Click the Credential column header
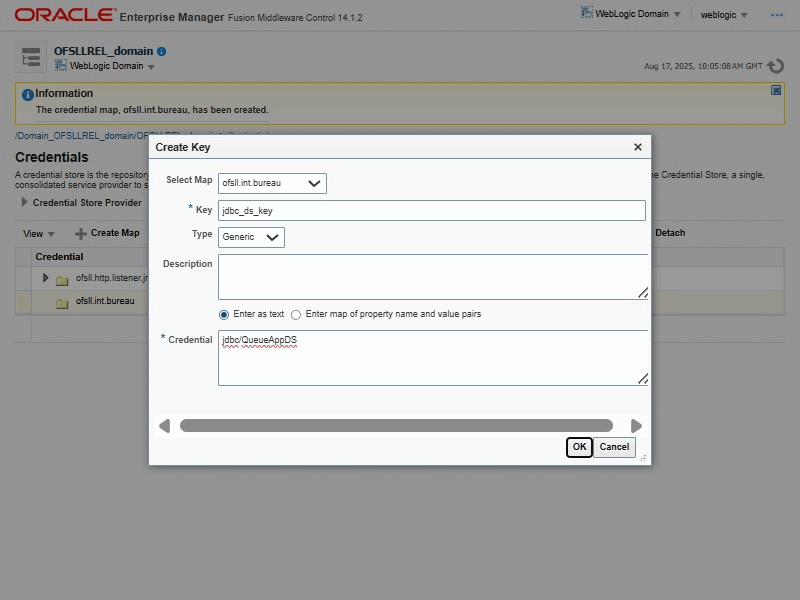Viewport: 800px width, 600px height. click(x=59, y=257)
